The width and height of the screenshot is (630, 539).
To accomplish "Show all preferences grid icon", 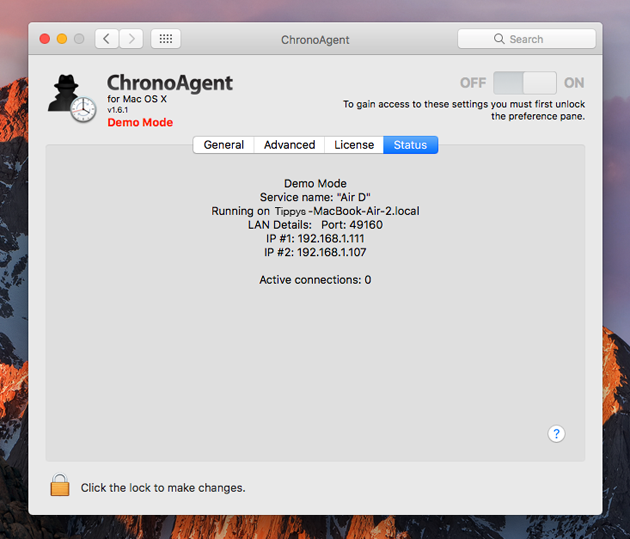I will tap(166, 39).
